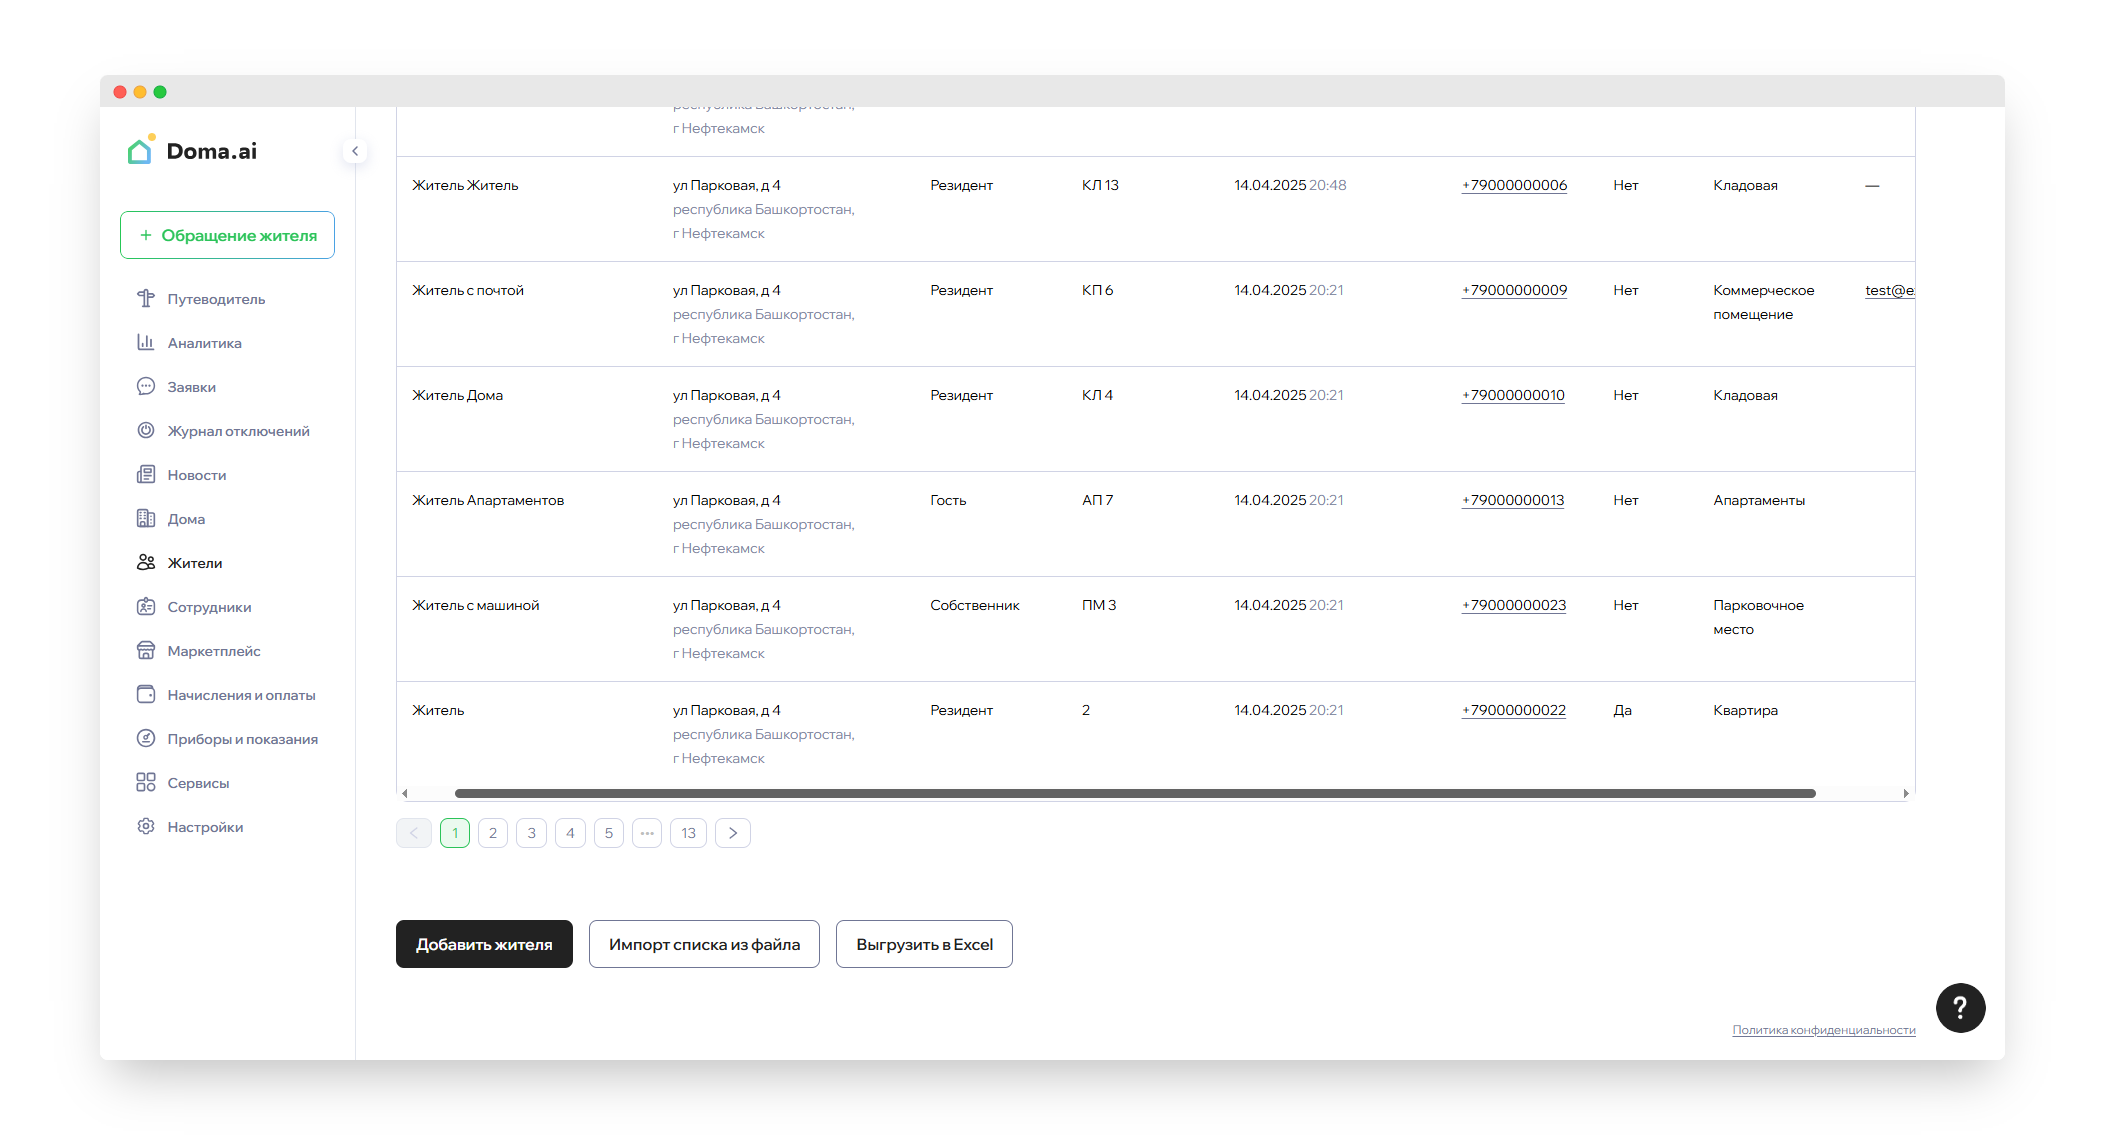Image resolution: width=2105 pixels, height=1135 pixels.
Task: Open the Аналитика chart icon
Action: tap(146, 343)
